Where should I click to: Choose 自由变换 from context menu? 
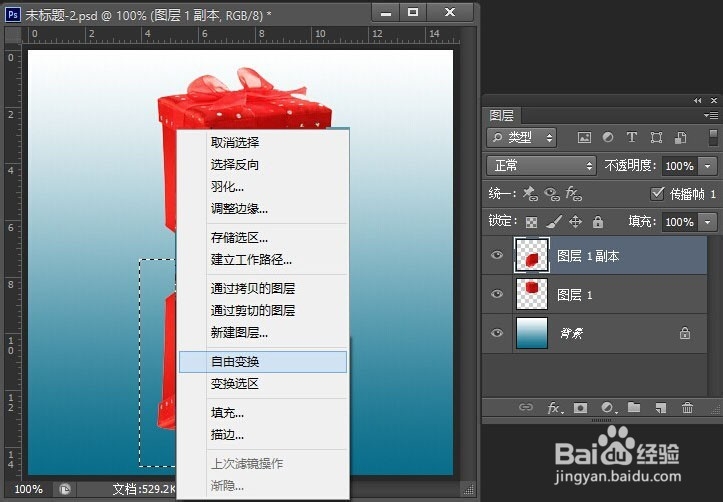[x=263, y=362]
